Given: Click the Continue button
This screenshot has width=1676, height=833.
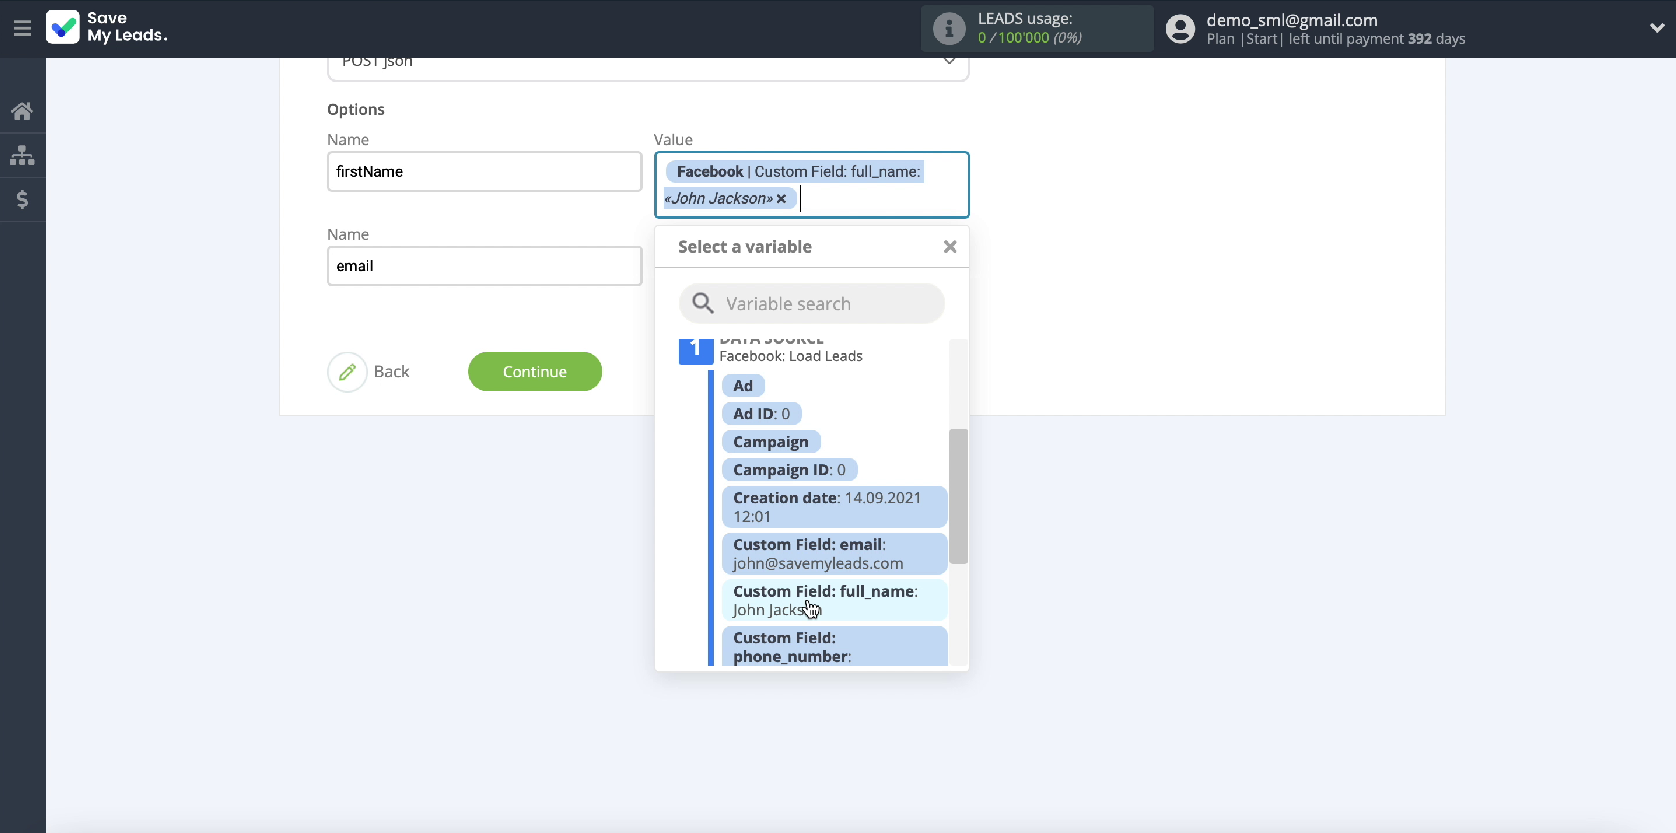Looking at the screenshot, I should pos(535,372).
